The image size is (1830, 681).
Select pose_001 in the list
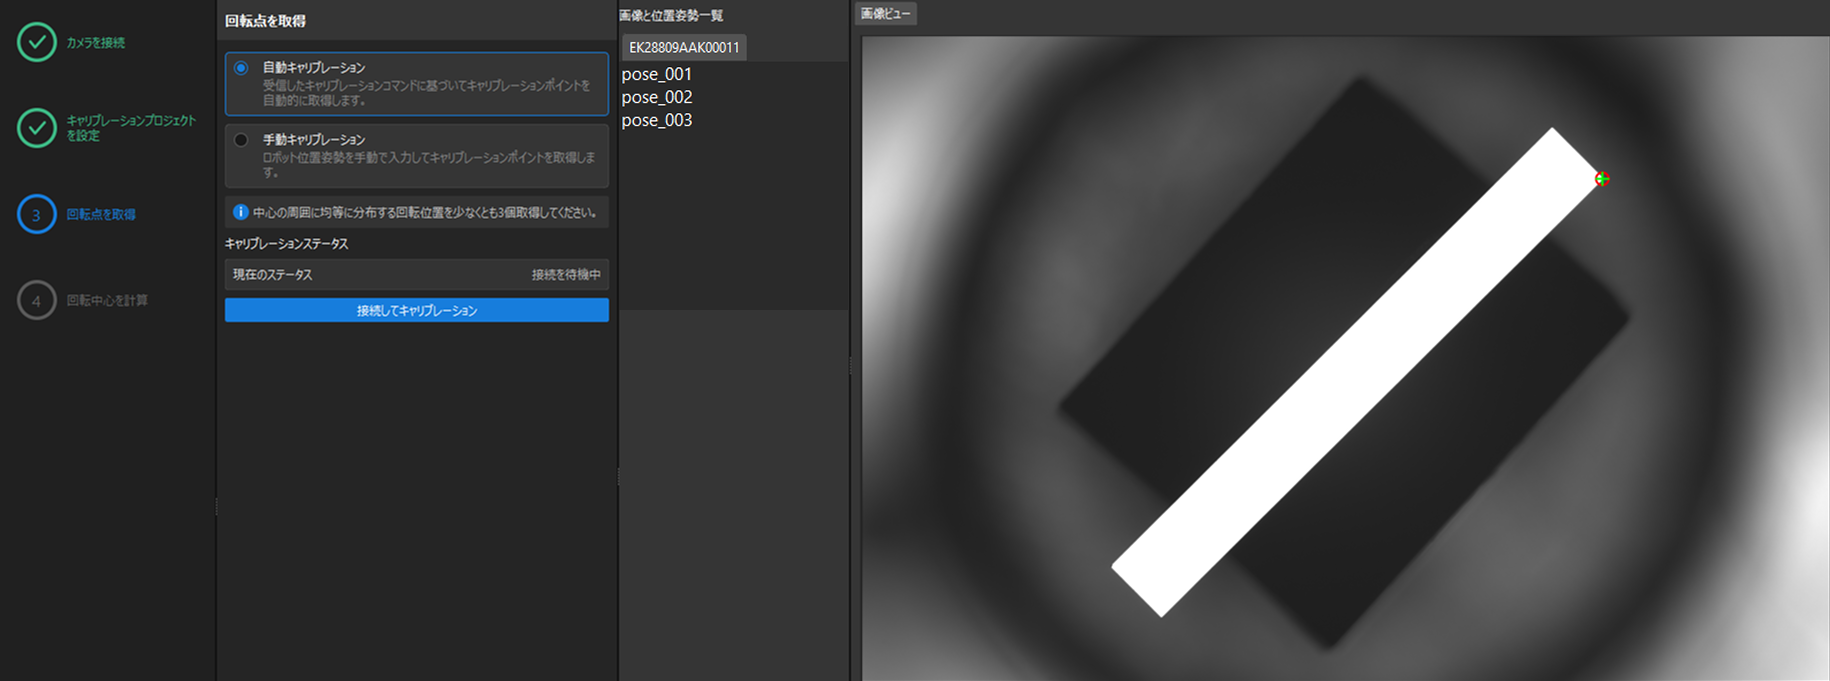click(657, 74)
